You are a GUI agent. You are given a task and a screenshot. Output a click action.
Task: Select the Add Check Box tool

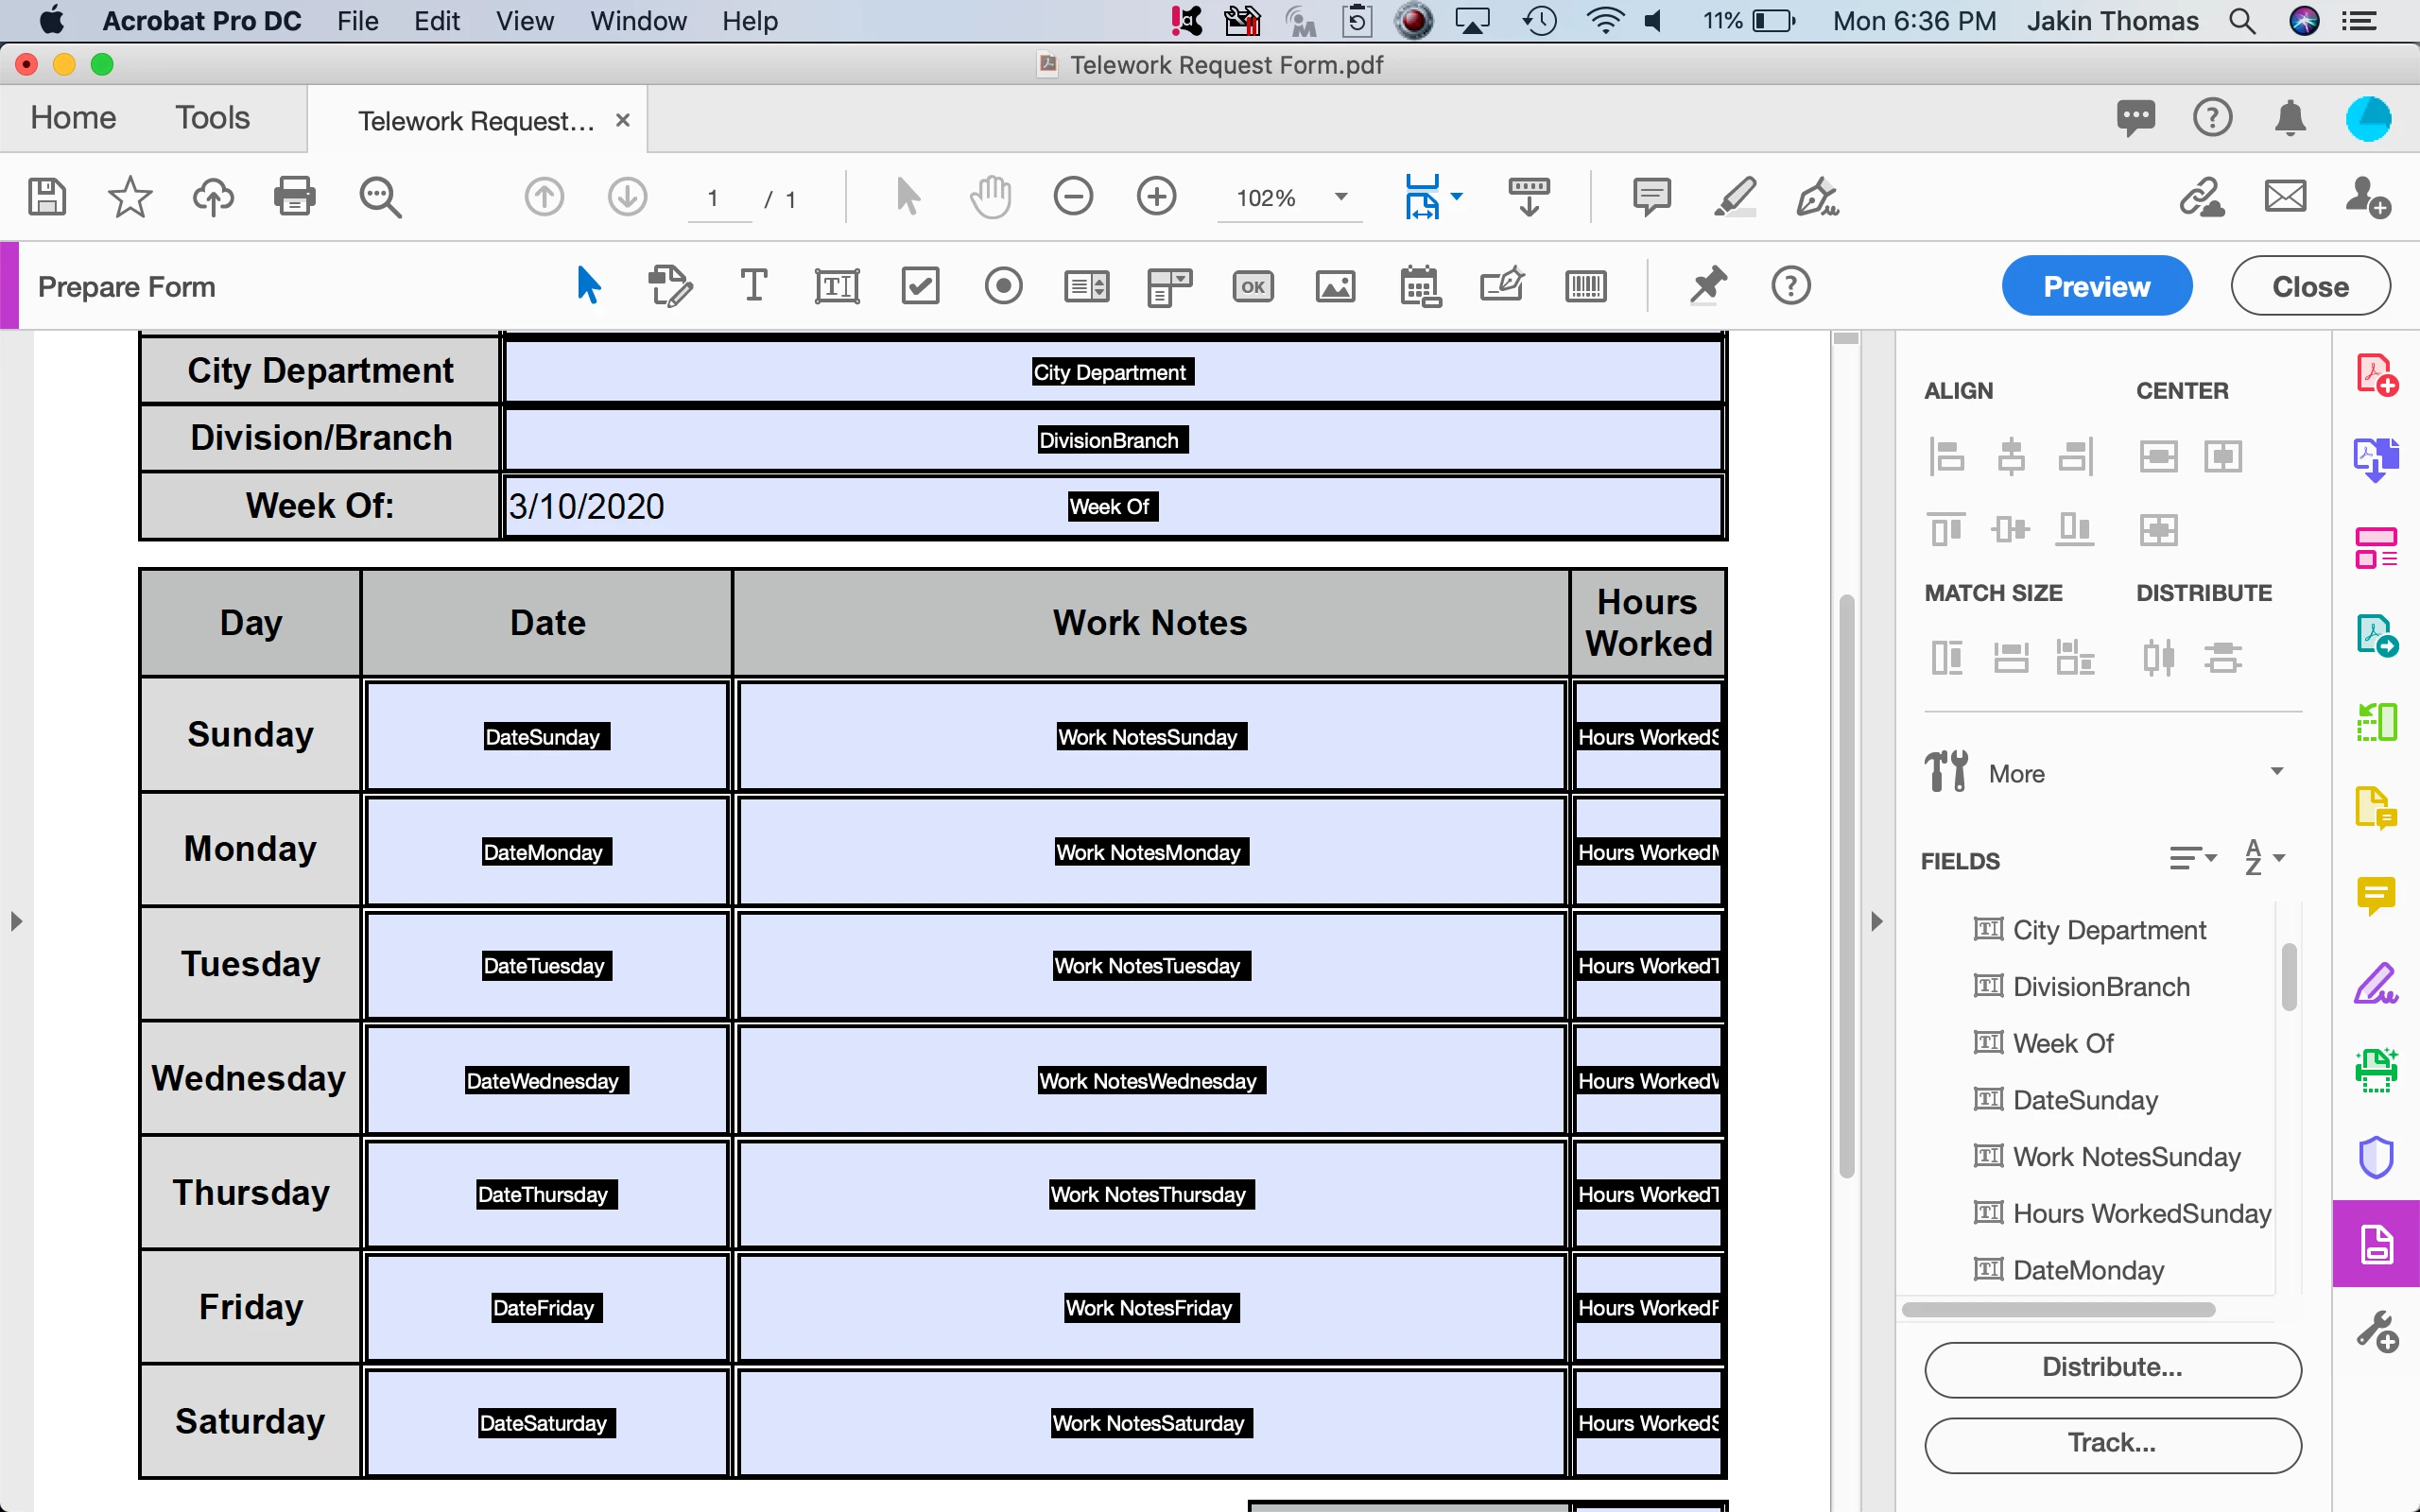(x=920, y=287)
